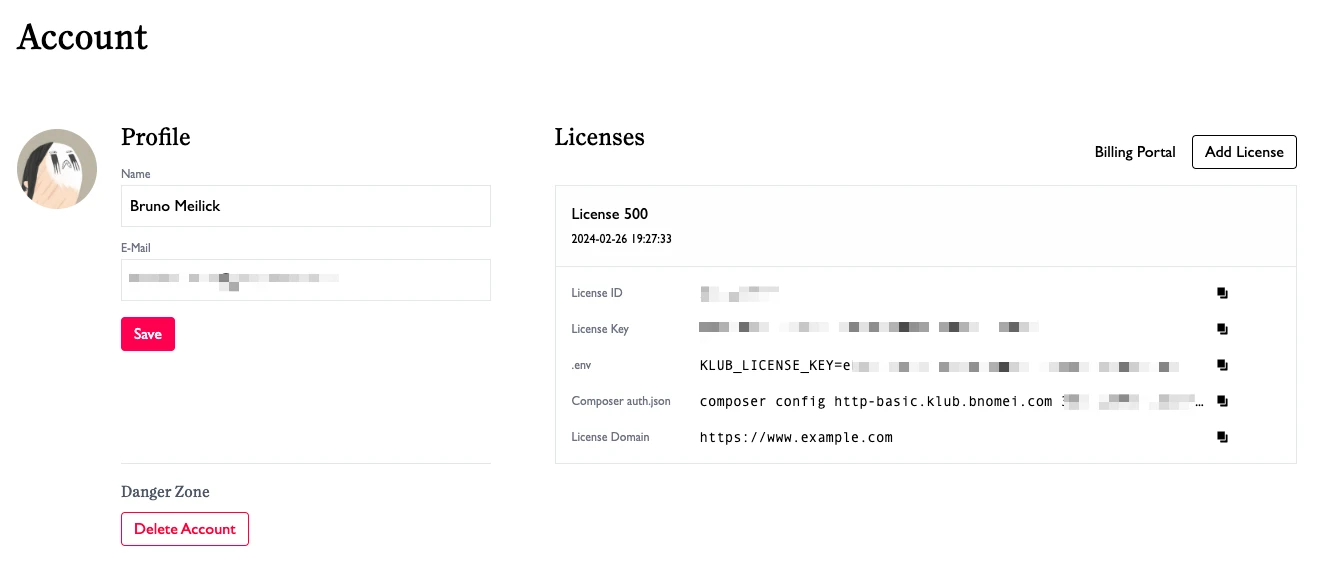Copy the License Domain URL
This screenshot has width=1319, height=568.
pyautogui.click(x=1222, y=437)
